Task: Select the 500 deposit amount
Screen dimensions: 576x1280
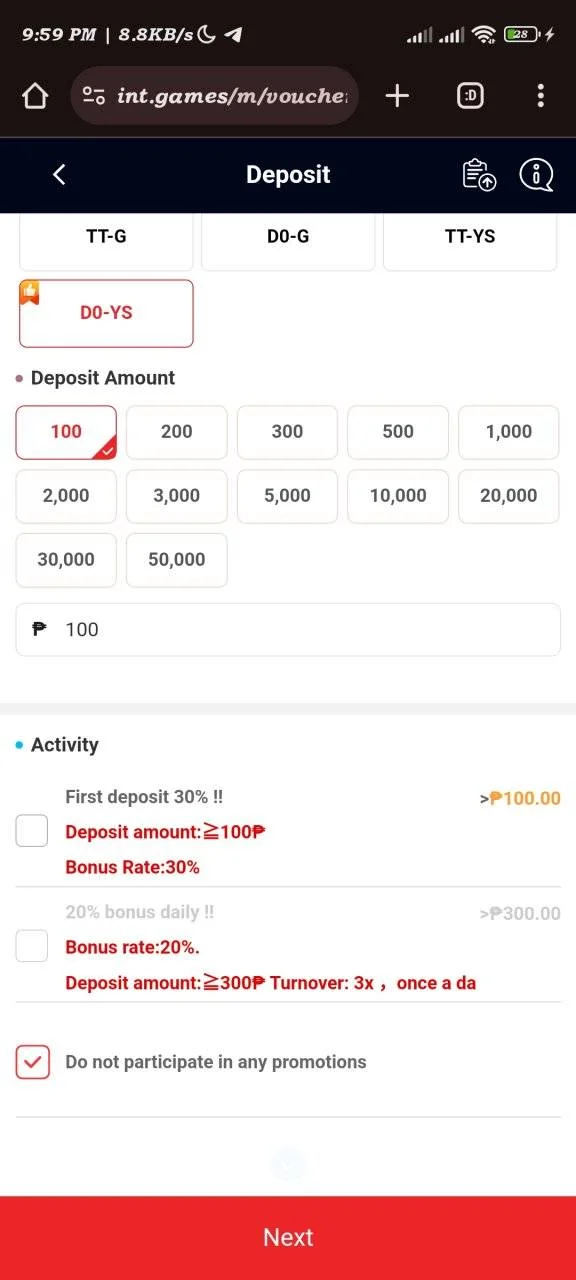Action: 398,432
